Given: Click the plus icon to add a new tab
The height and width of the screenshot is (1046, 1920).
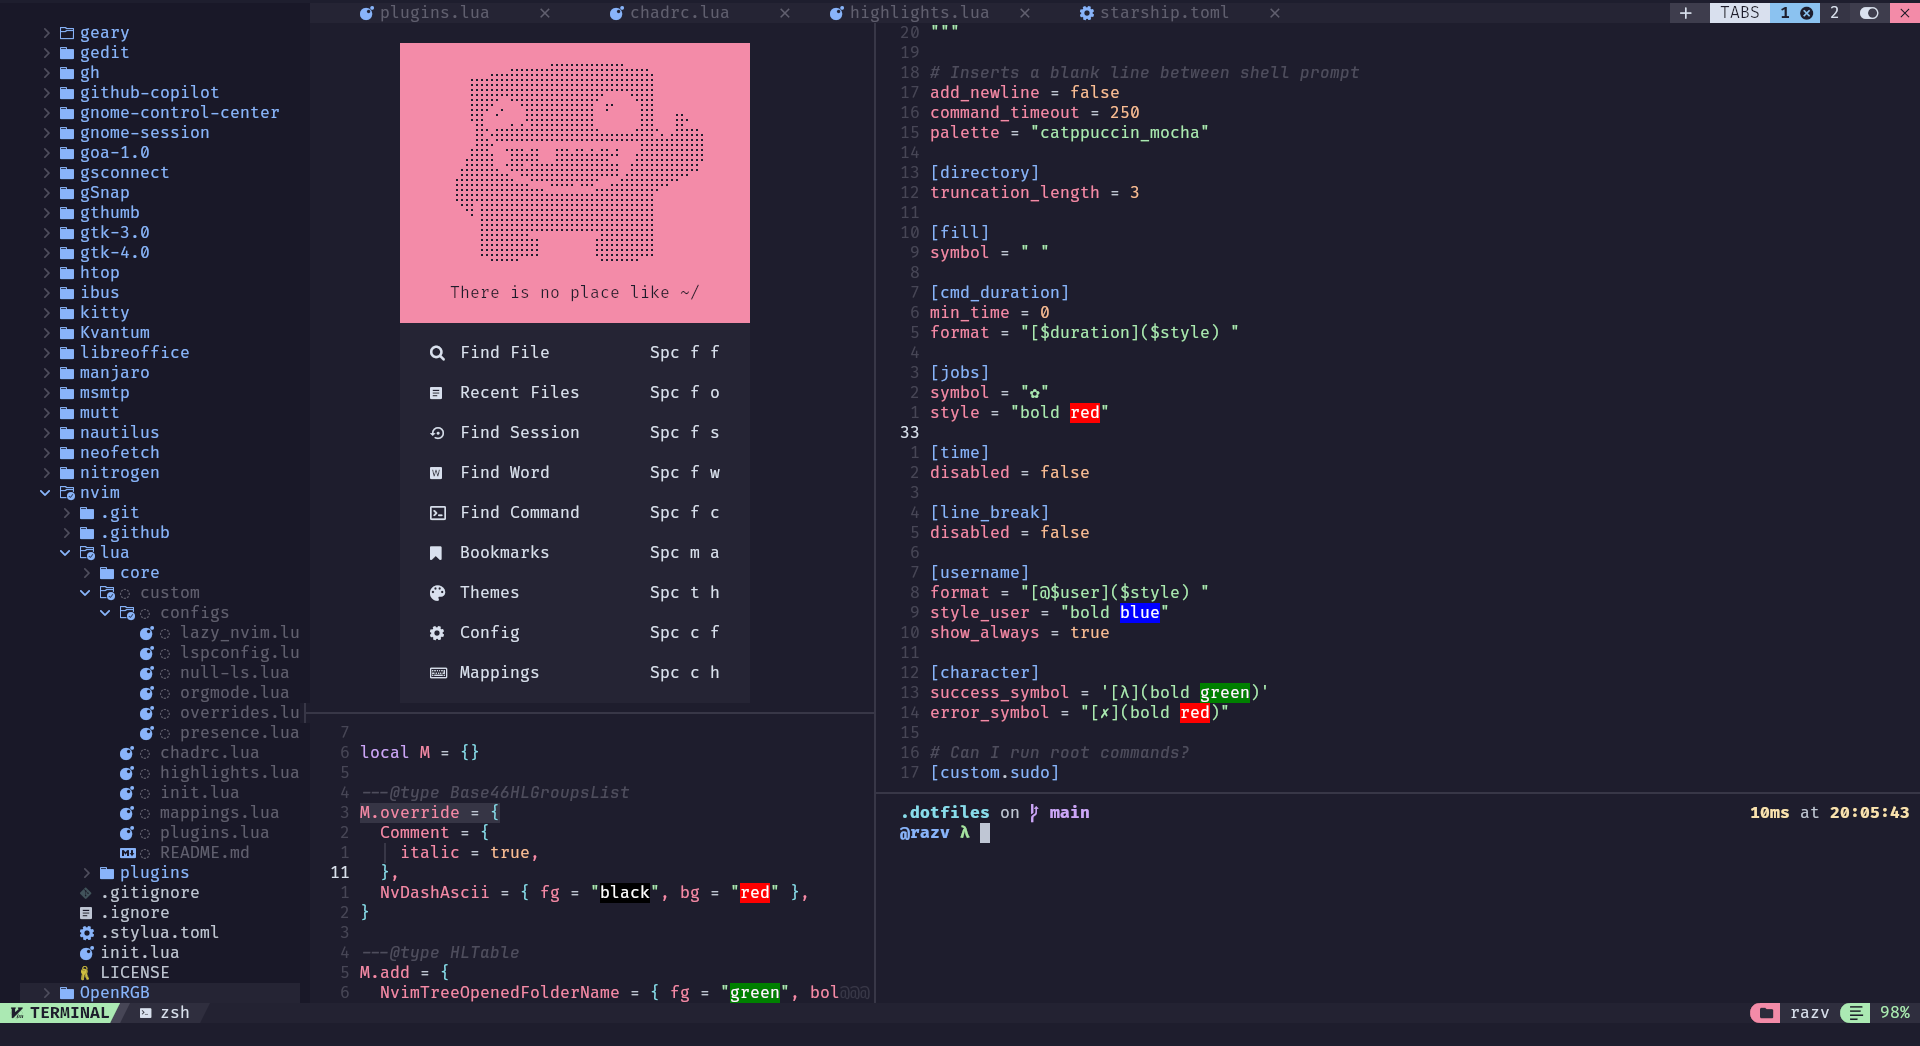Looking at the screenshot, I should [1686, 13].
